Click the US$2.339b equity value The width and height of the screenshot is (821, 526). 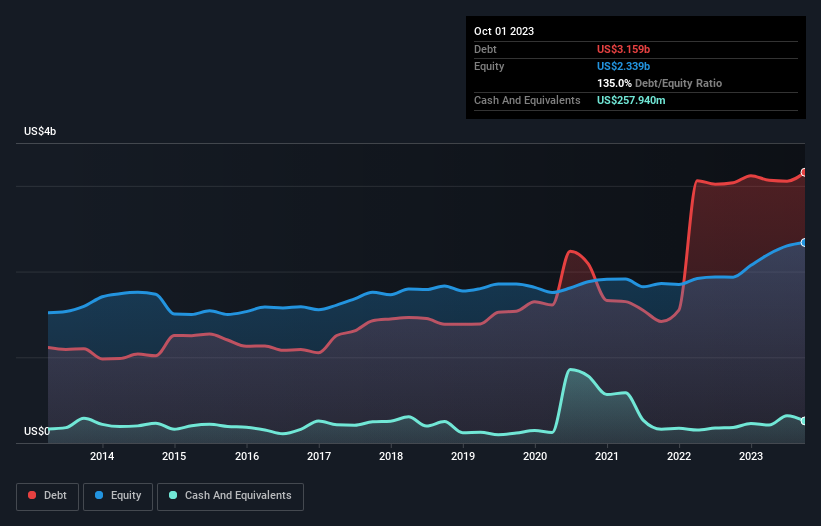(x=623, y=66)
